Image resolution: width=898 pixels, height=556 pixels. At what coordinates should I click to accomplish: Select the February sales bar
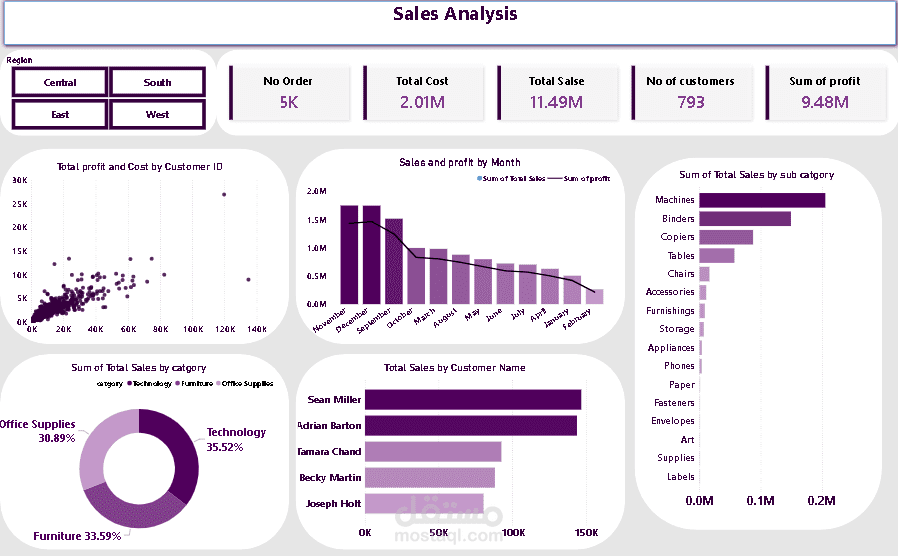click(x=594, y=296)
